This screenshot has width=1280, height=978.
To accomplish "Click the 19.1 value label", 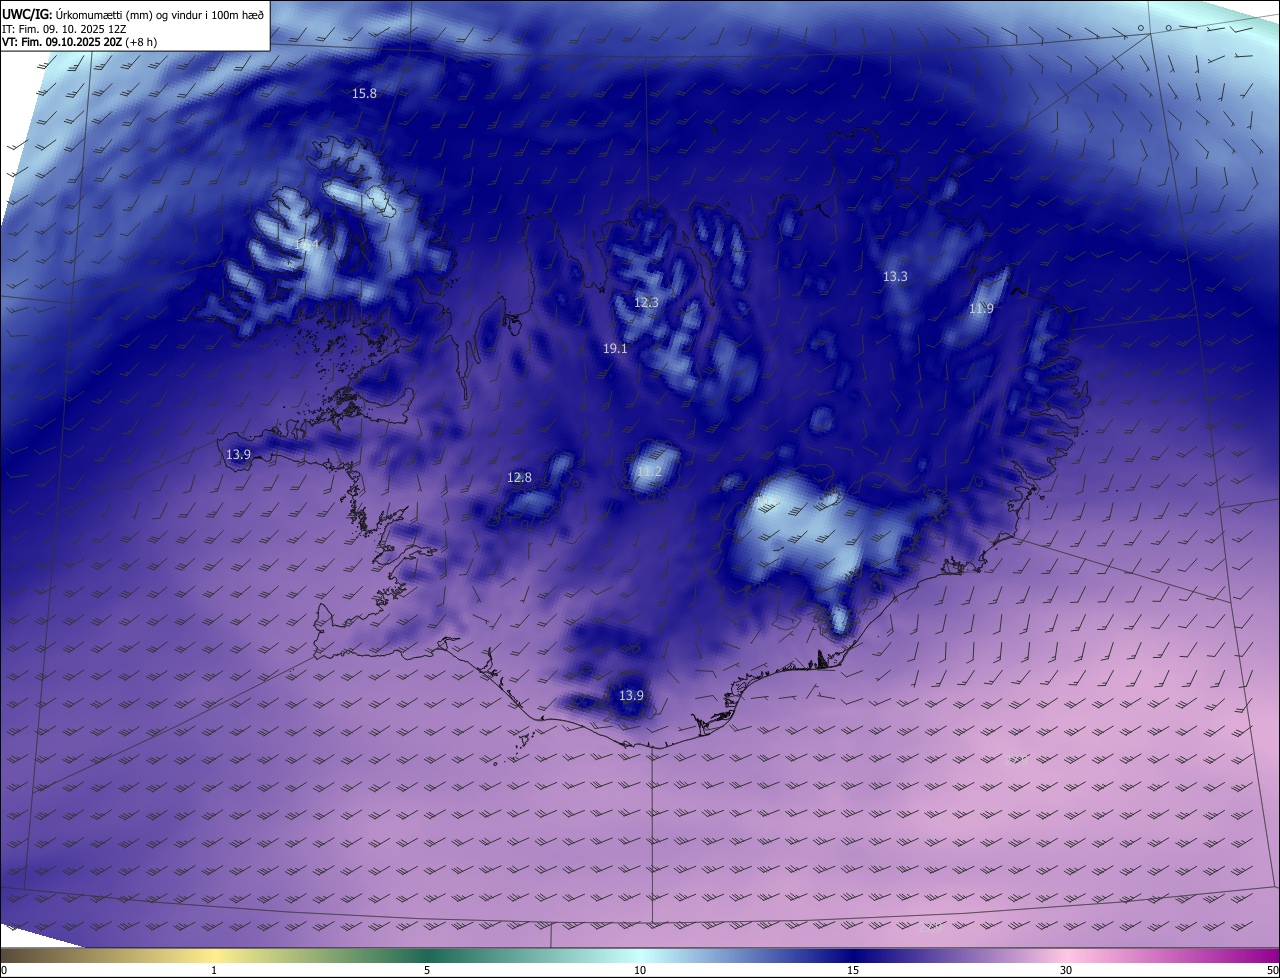I will coord(615,349).
